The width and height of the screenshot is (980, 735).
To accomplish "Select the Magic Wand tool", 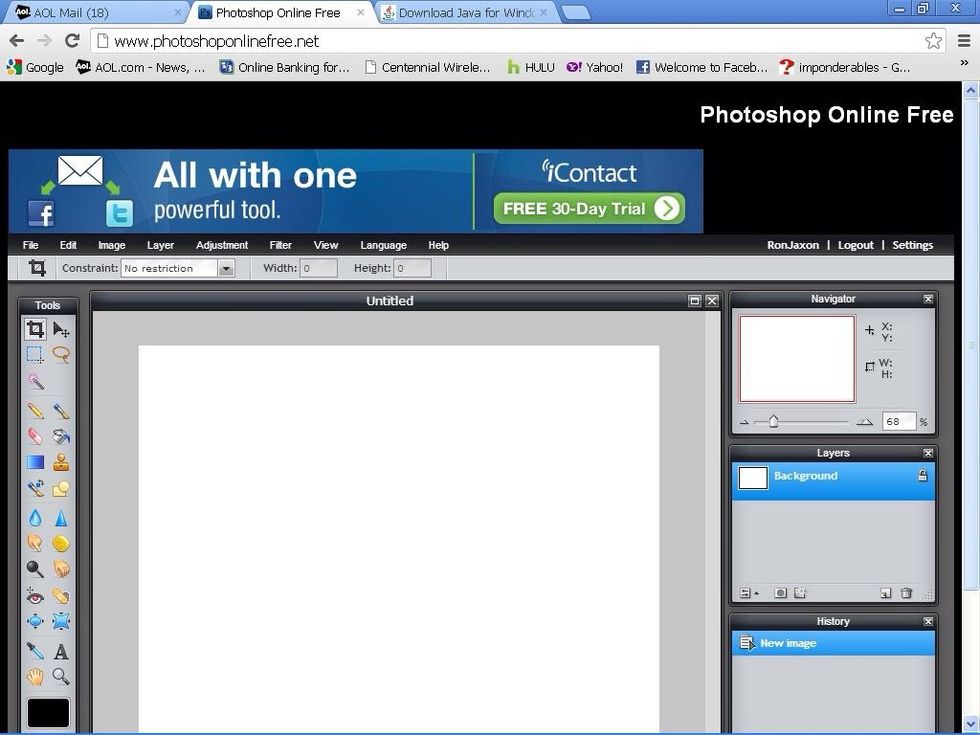I will click(x=36, y=381).
